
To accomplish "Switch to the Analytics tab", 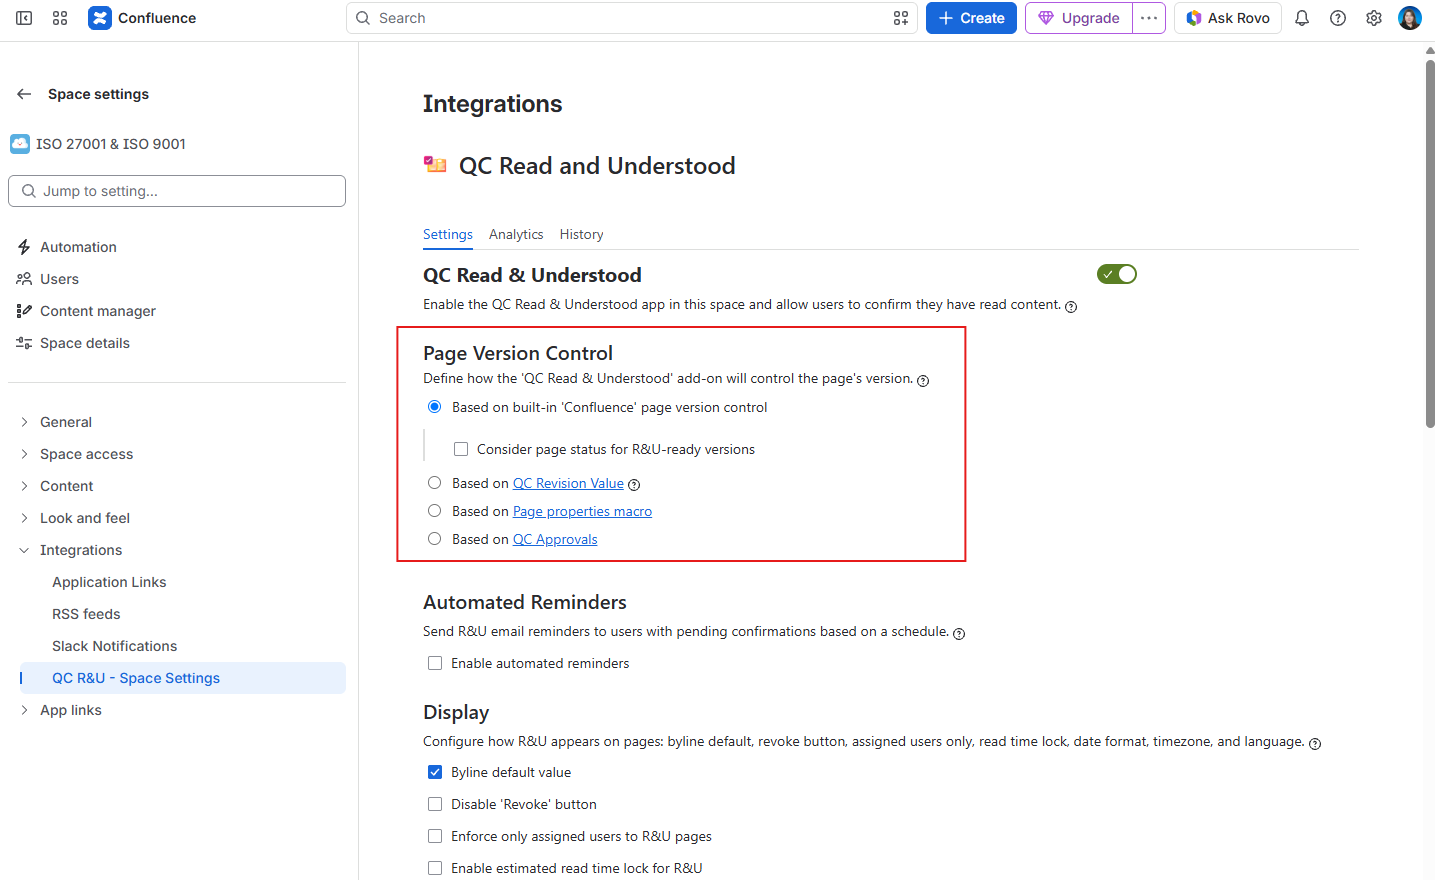I will [x=516, y=234].
